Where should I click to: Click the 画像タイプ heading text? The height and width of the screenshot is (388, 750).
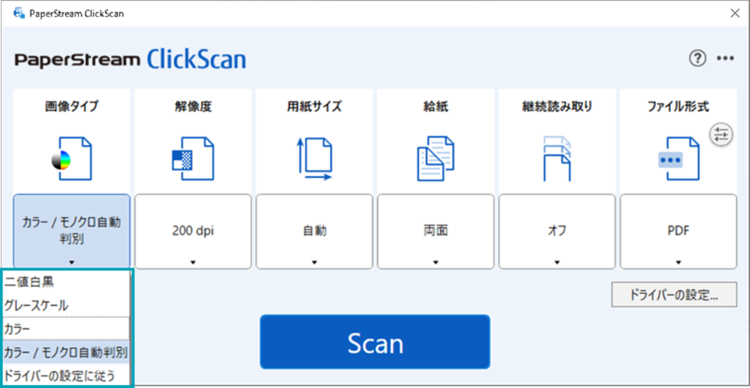coord(72,107)
